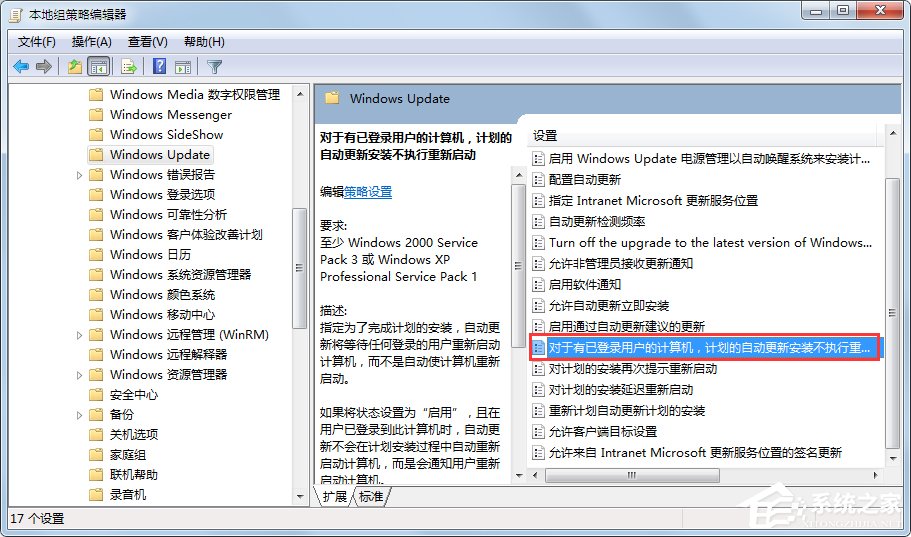Image resolution: width=911 pixels, height=537 pixels.
Task: Select Windows 客户体验改善计划 in the tree
Action: tap(186, 235)
